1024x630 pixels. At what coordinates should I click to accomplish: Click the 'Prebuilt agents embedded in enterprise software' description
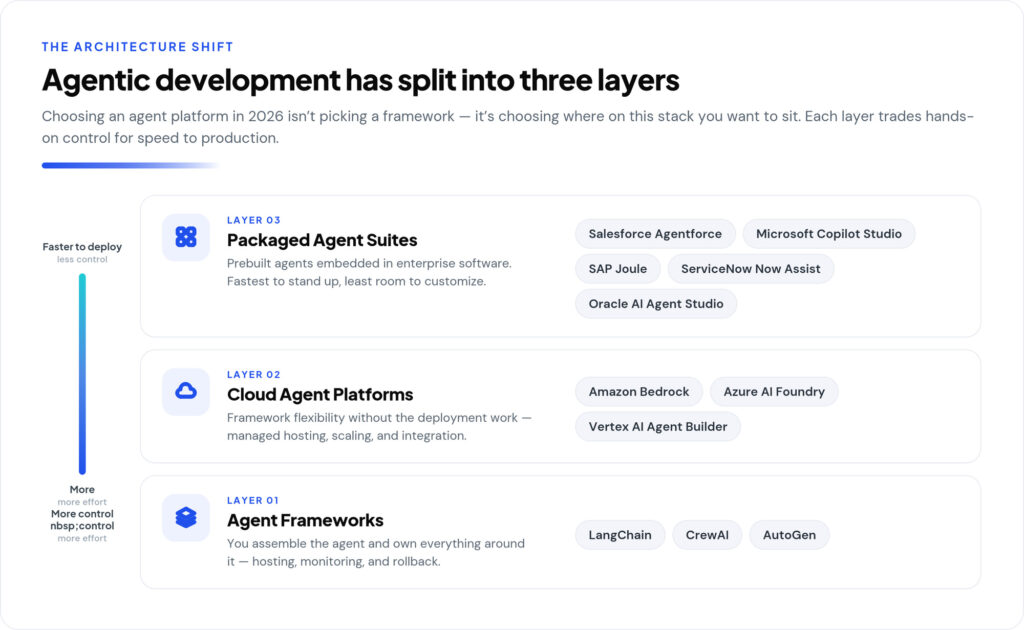tap(369, 272)
